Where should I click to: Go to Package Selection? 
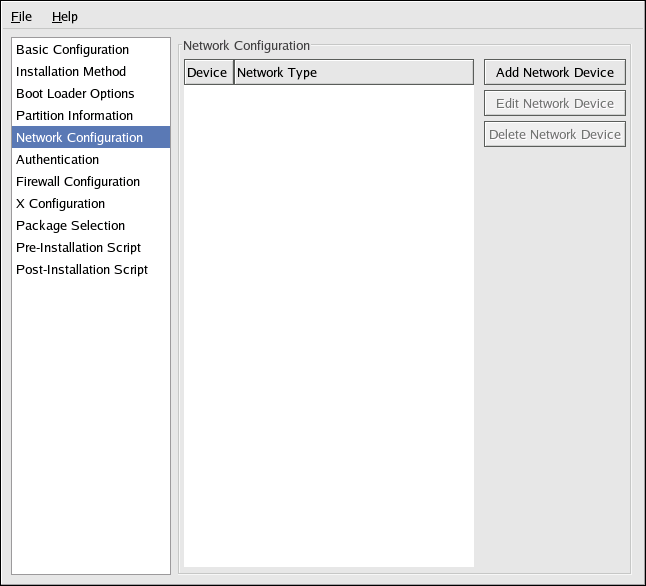[x=71, y=226]
